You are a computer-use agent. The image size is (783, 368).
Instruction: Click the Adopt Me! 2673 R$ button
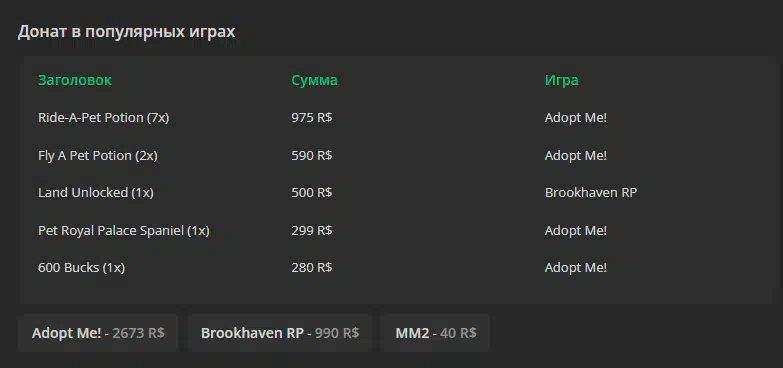point(98,333)
